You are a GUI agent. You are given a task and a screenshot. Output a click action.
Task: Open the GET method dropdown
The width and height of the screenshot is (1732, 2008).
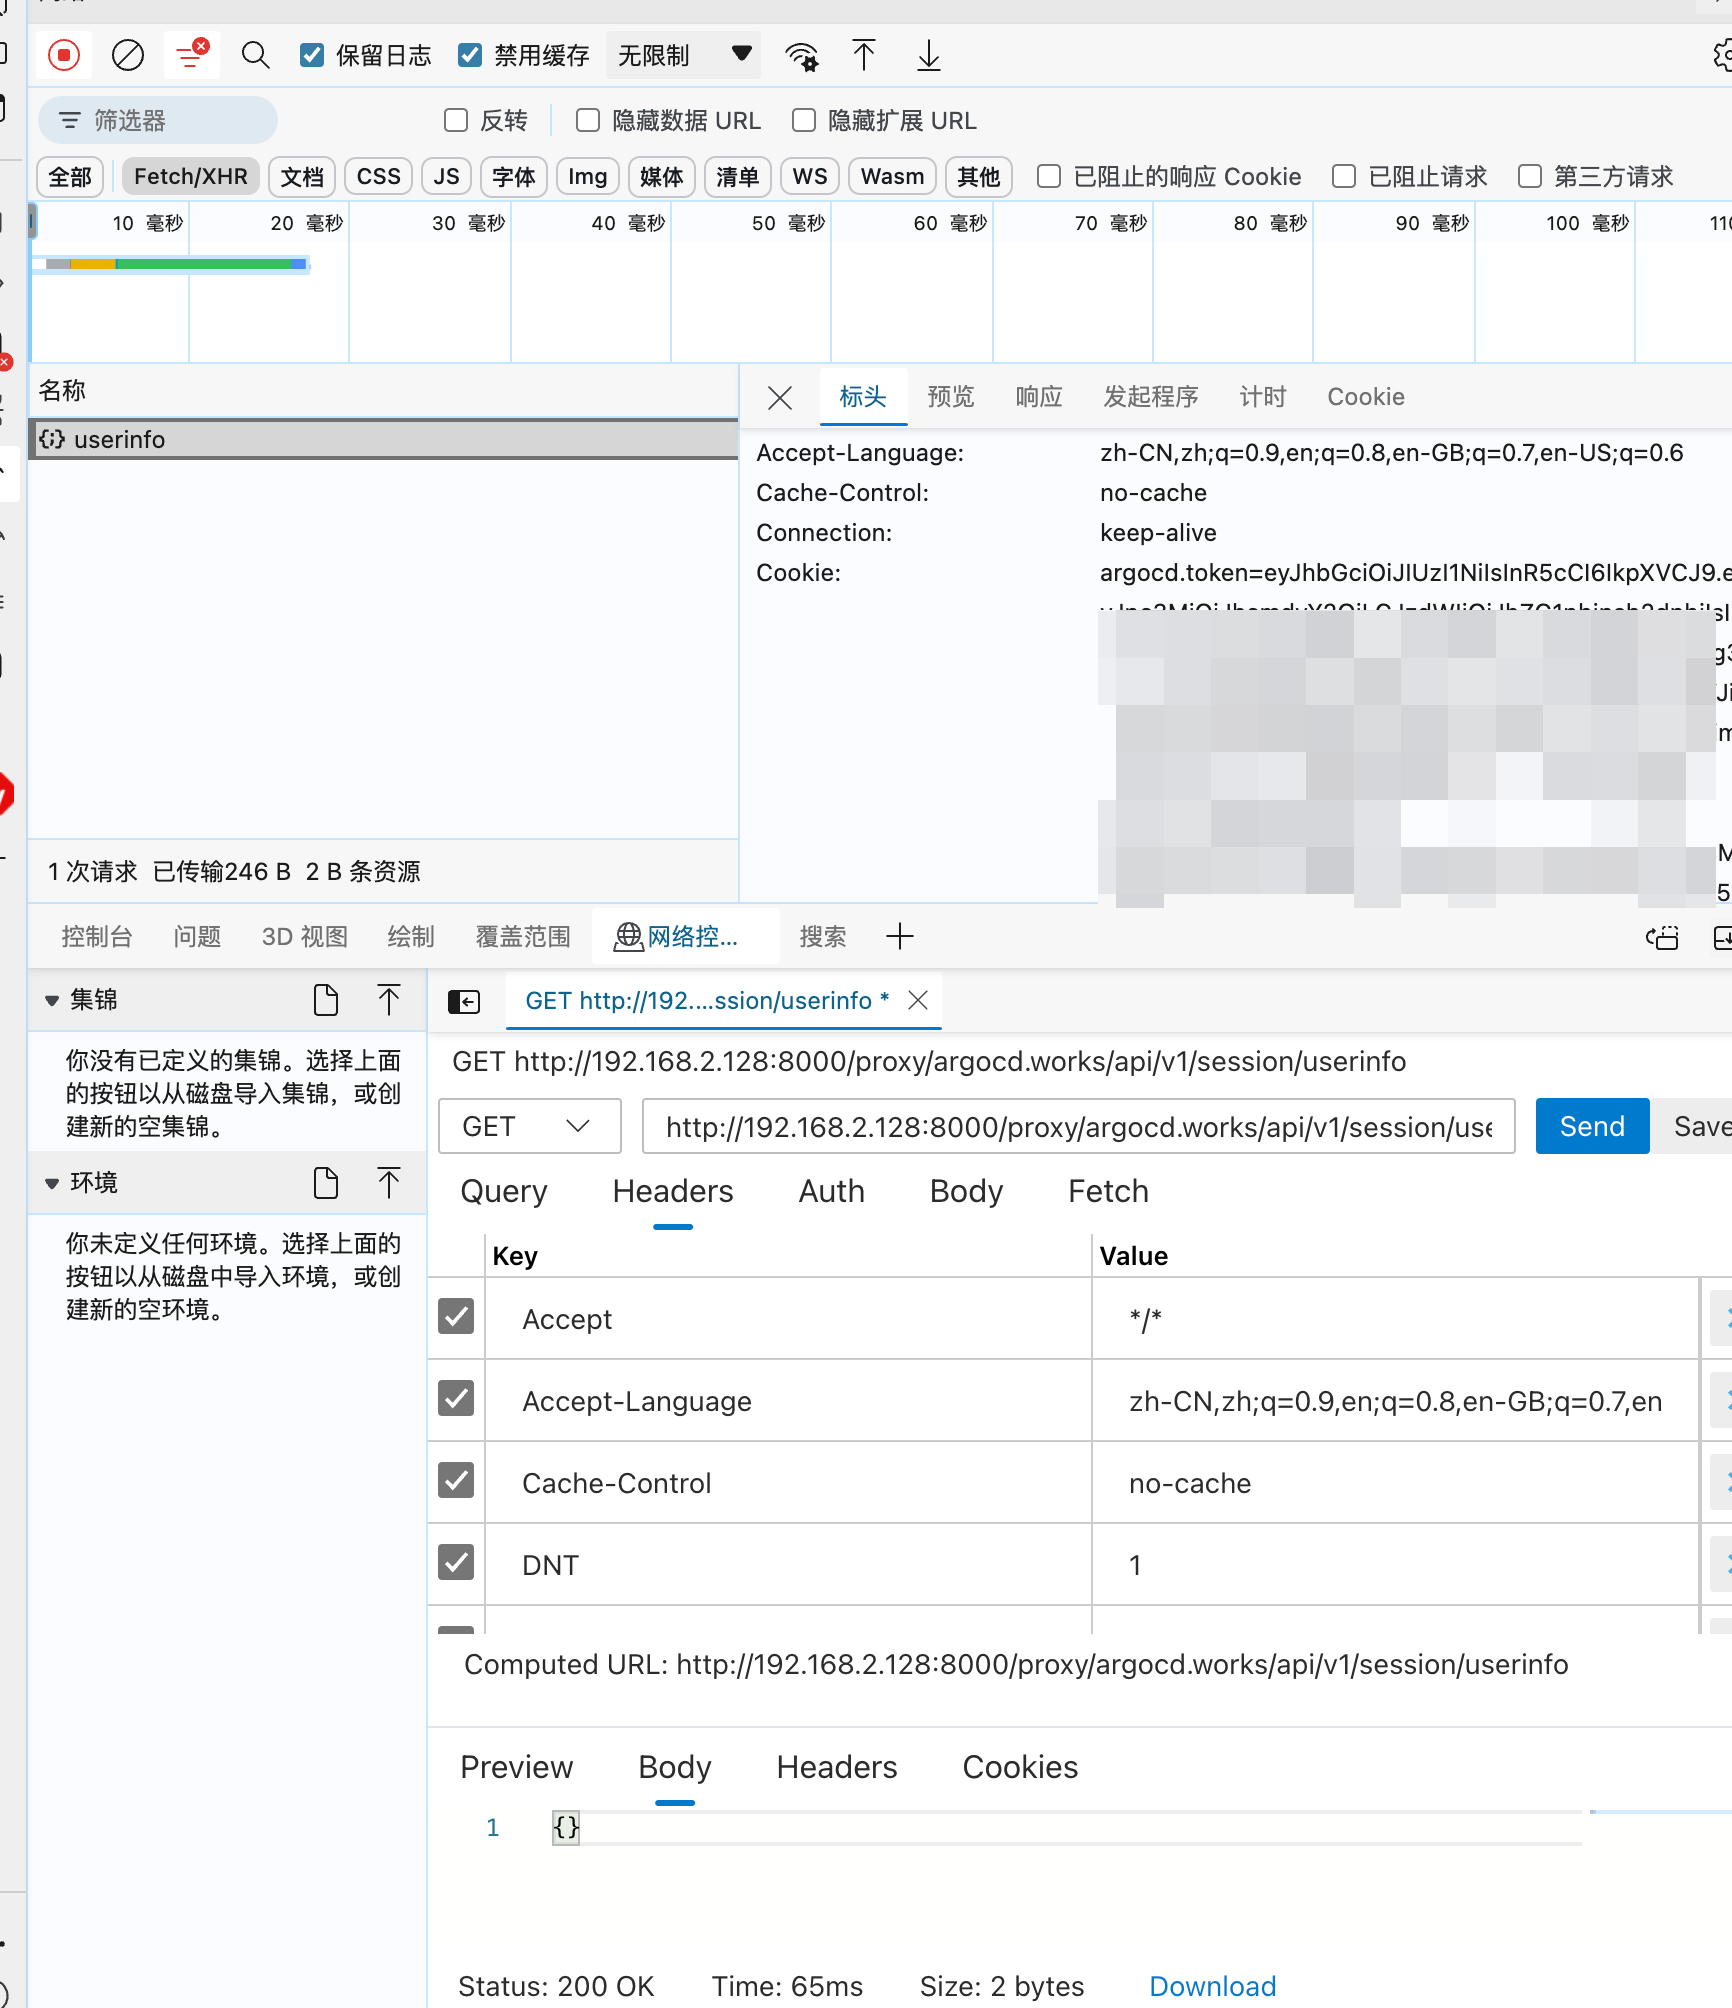528,1126
